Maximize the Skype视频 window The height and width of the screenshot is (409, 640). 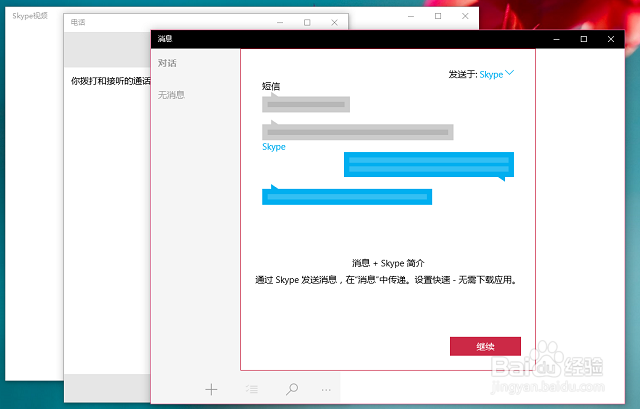(438, 16)
